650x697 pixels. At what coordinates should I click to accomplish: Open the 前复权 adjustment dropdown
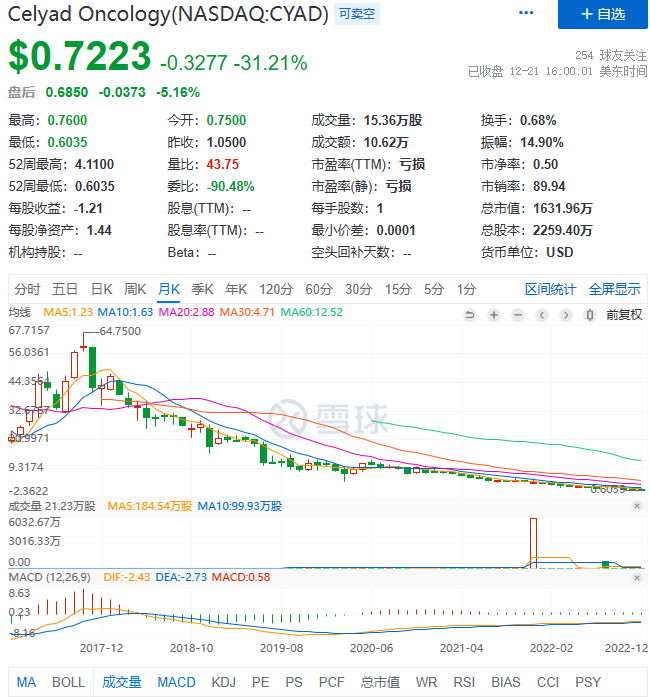(x=624, y=315)
